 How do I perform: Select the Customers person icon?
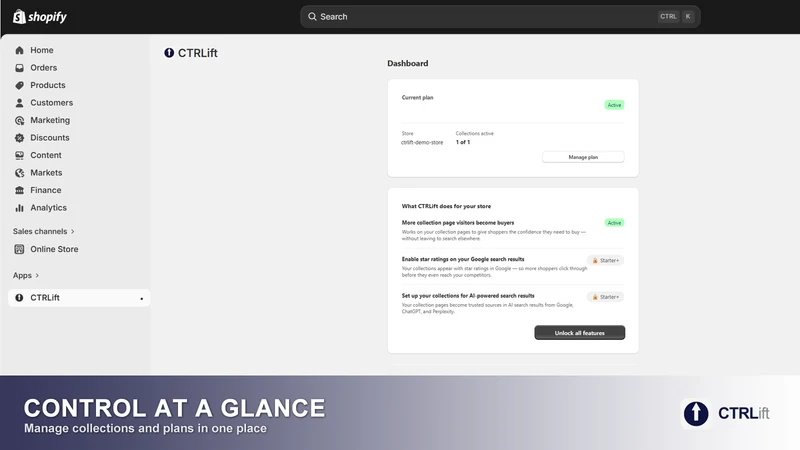tap(19, 103)
